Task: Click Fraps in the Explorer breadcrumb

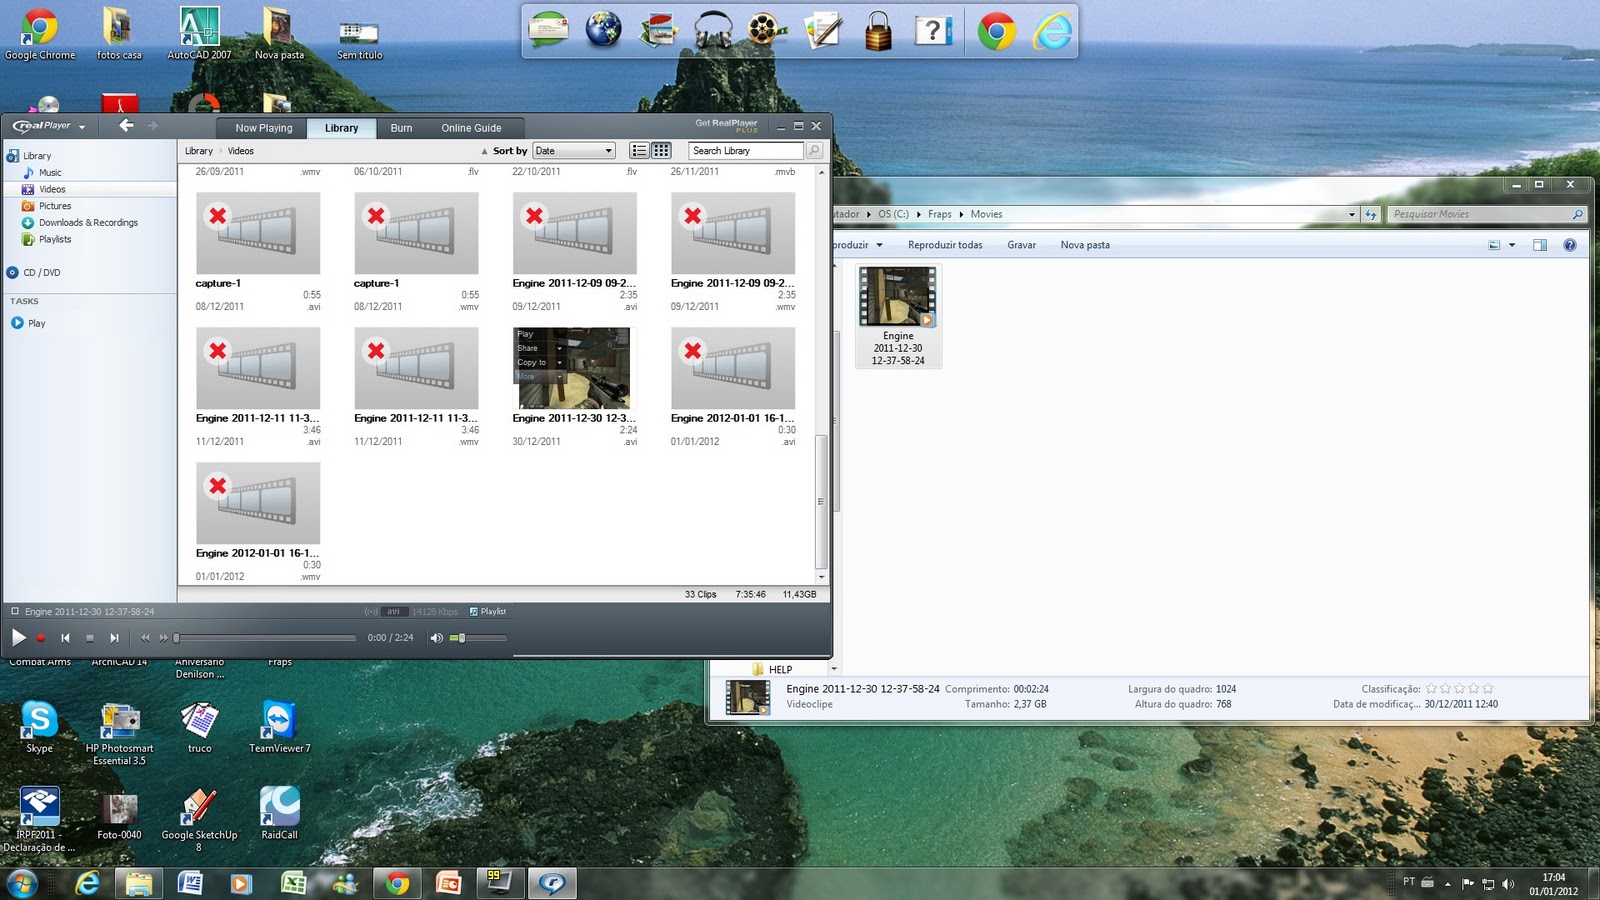Action: [x=940, y=214]
